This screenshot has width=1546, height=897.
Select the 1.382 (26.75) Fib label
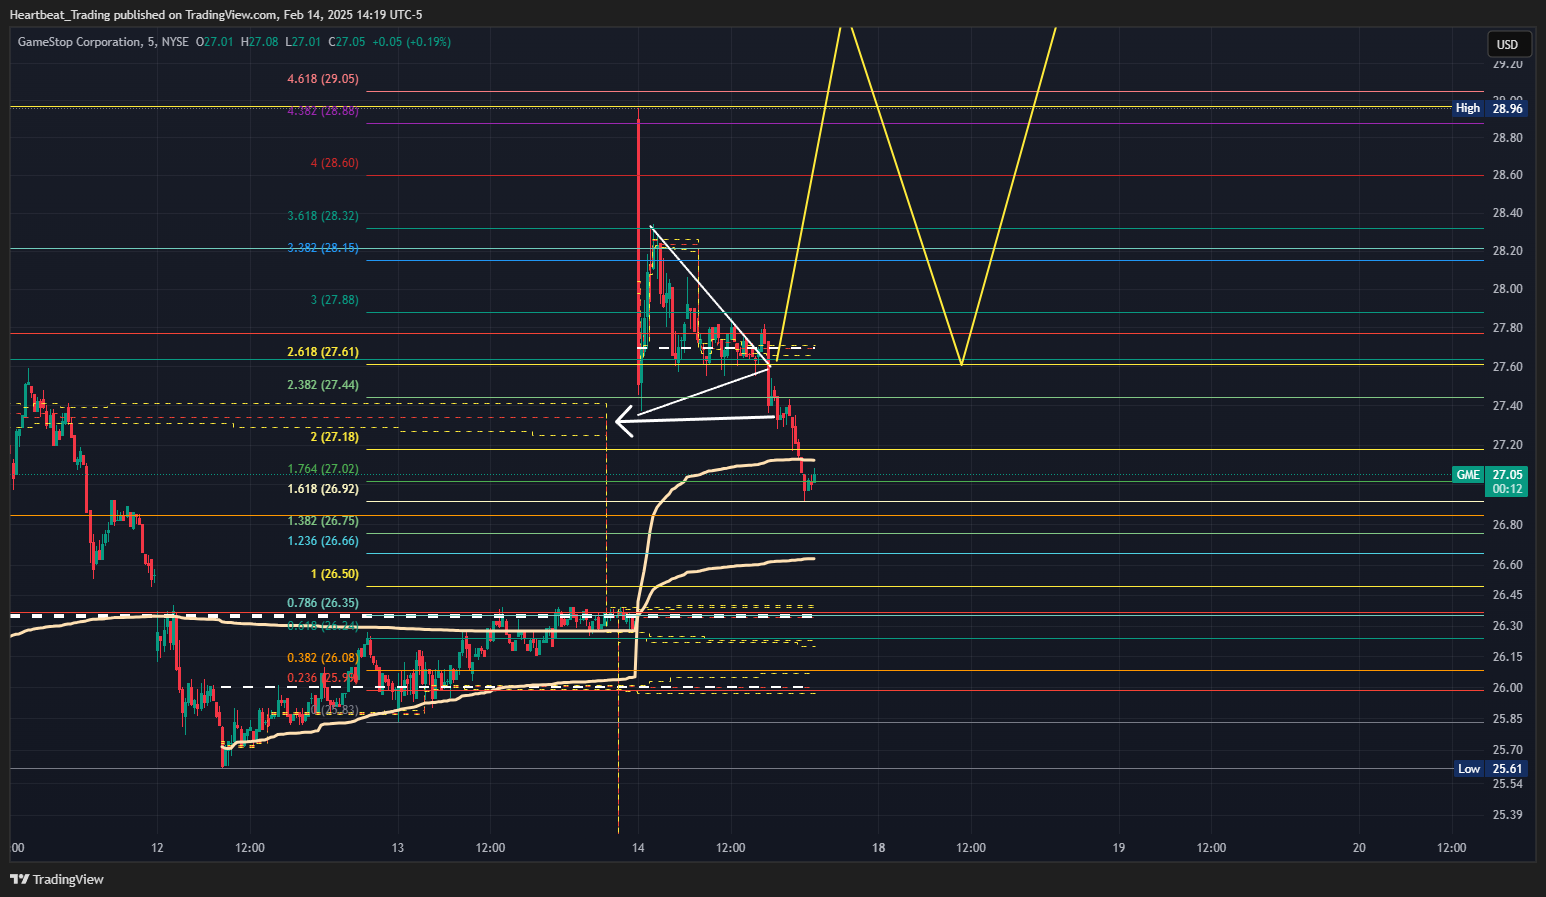click(323, 521)
